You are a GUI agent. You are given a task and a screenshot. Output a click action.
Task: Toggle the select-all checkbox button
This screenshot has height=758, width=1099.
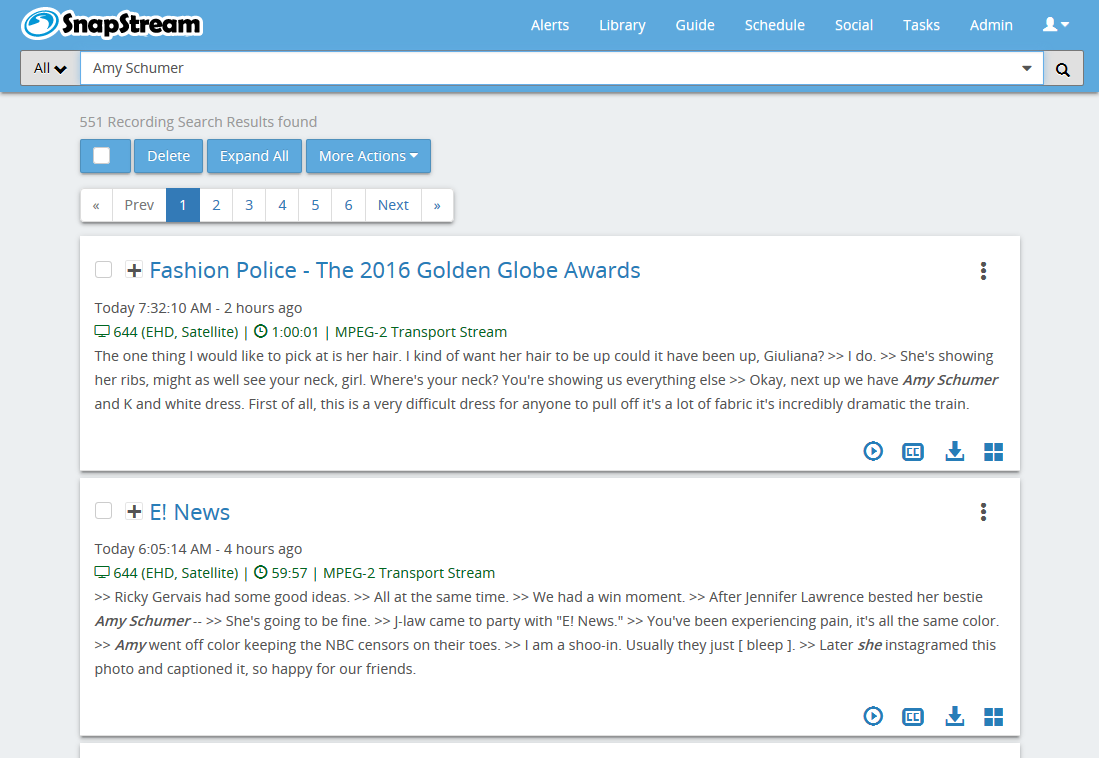point(103,156)
